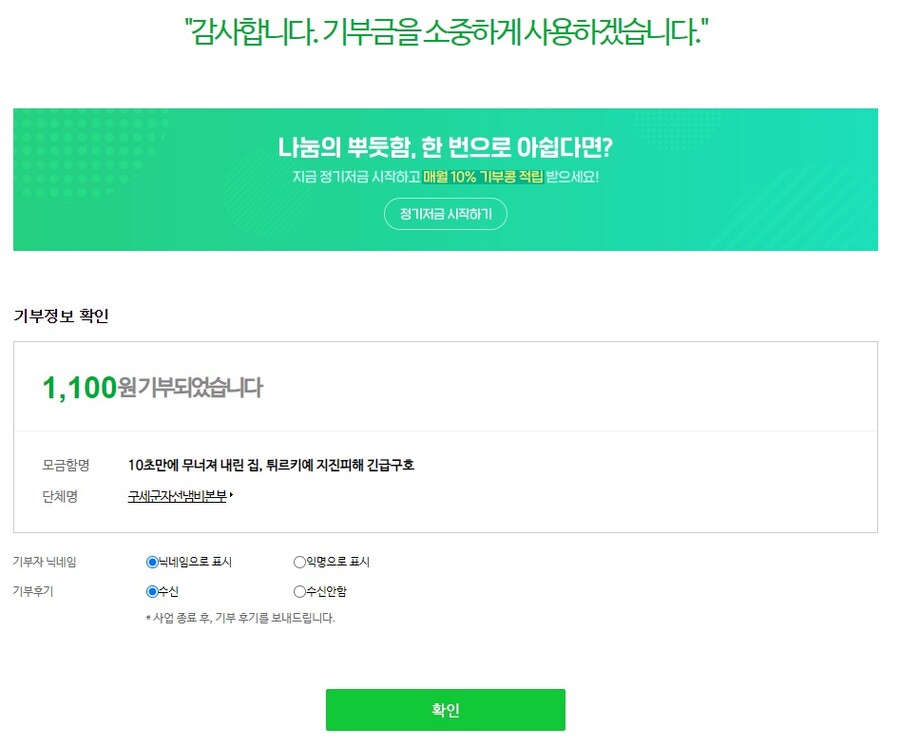The height and width of the screenshot is (747, 900).
Task: Choose 익명으로 표시 for donor nickname
Action: click(300, 562)
